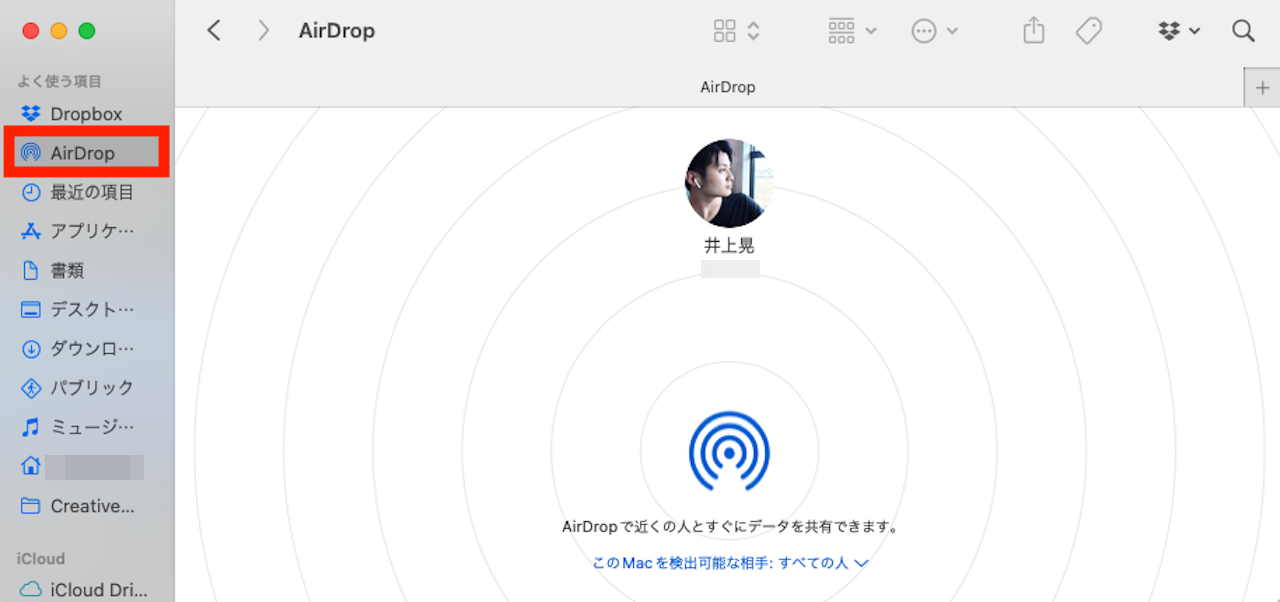1280x602 pixels.
Task: Open the ellipsis action menu
Action: 935,31
